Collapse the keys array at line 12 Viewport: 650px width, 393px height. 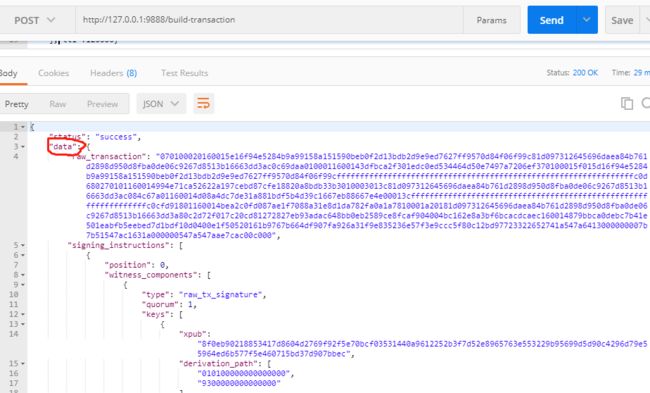point(23,314)
